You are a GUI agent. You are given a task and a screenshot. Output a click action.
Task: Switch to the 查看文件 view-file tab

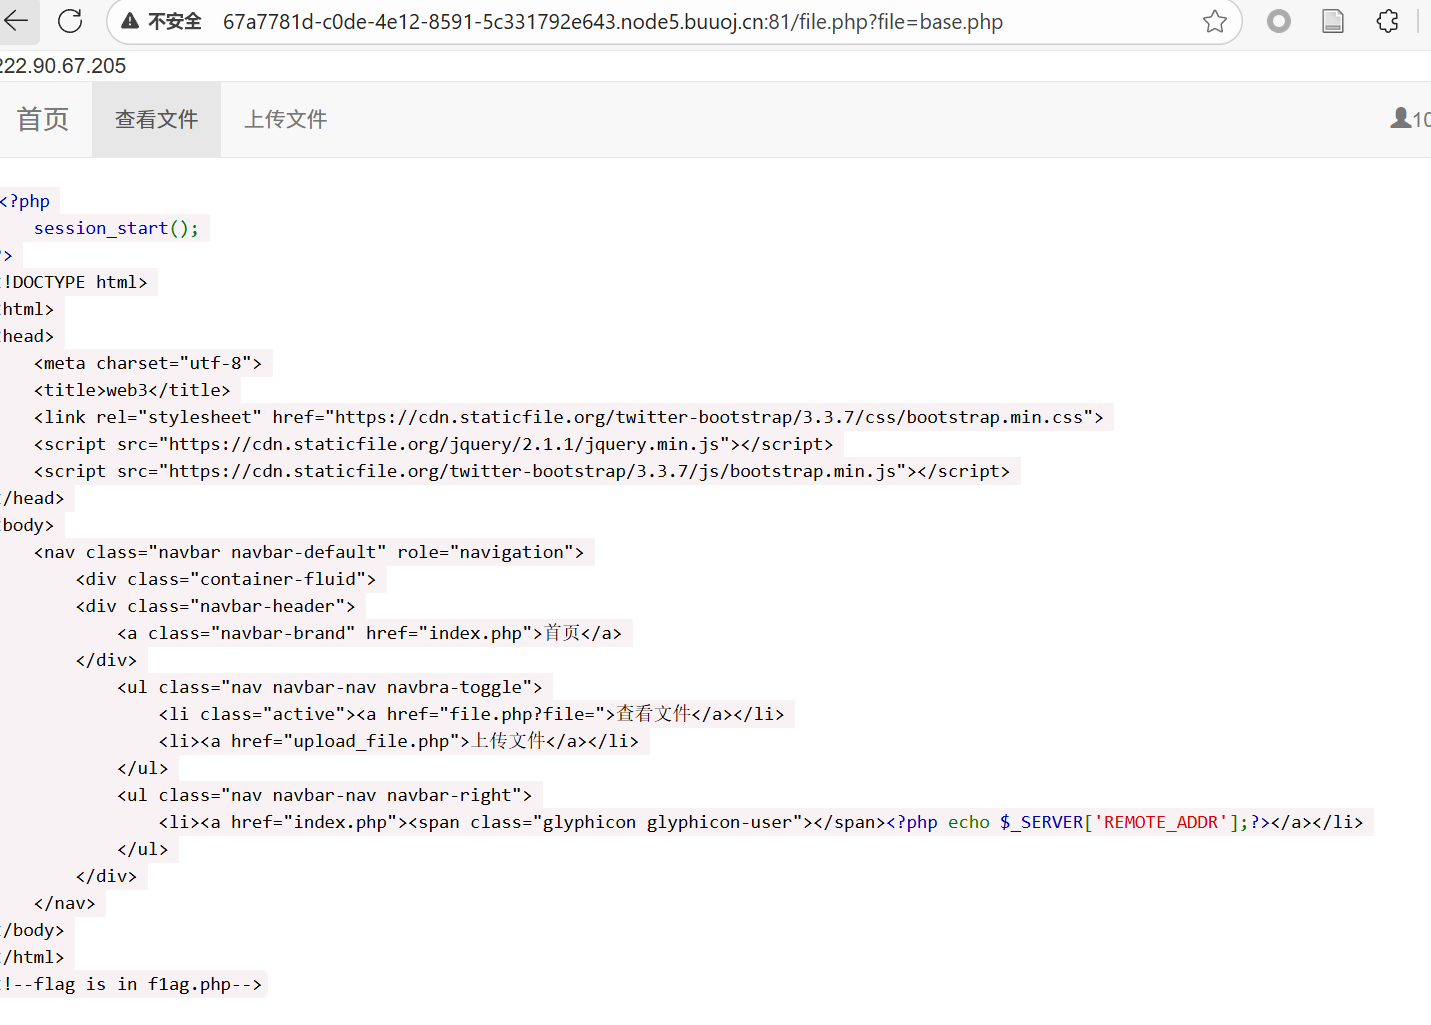coord(156,119)
